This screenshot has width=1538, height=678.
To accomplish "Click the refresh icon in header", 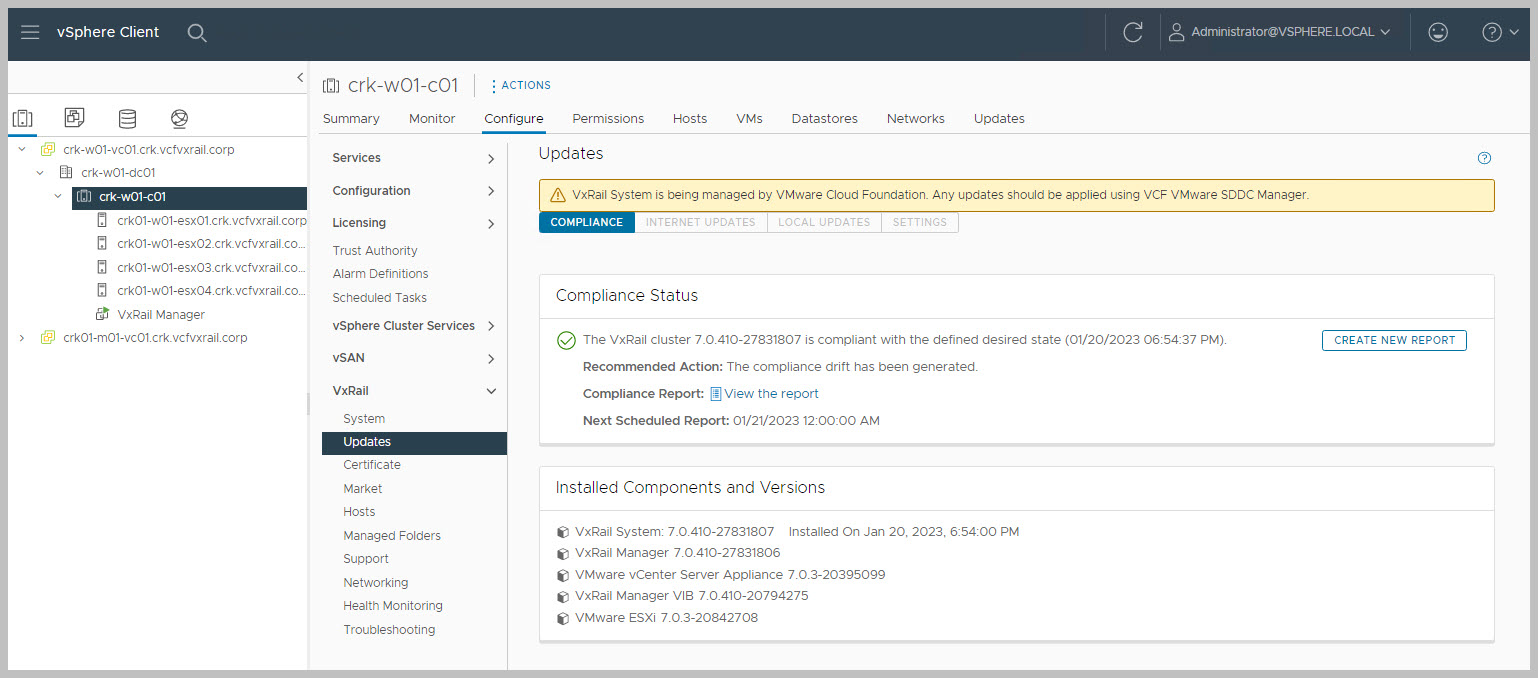I will click(1132, 32).
